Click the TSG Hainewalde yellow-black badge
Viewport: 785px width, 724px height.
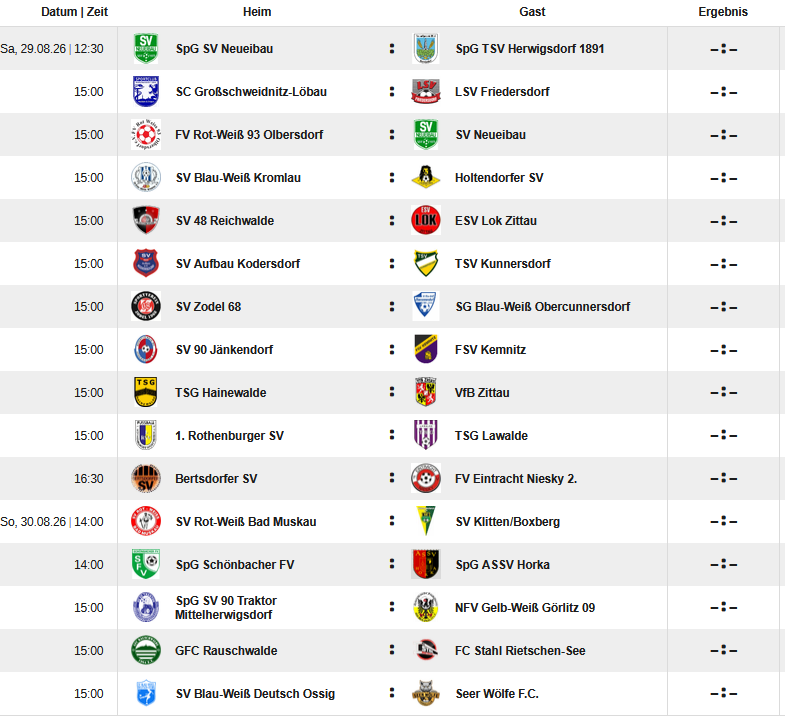(146, 392)
